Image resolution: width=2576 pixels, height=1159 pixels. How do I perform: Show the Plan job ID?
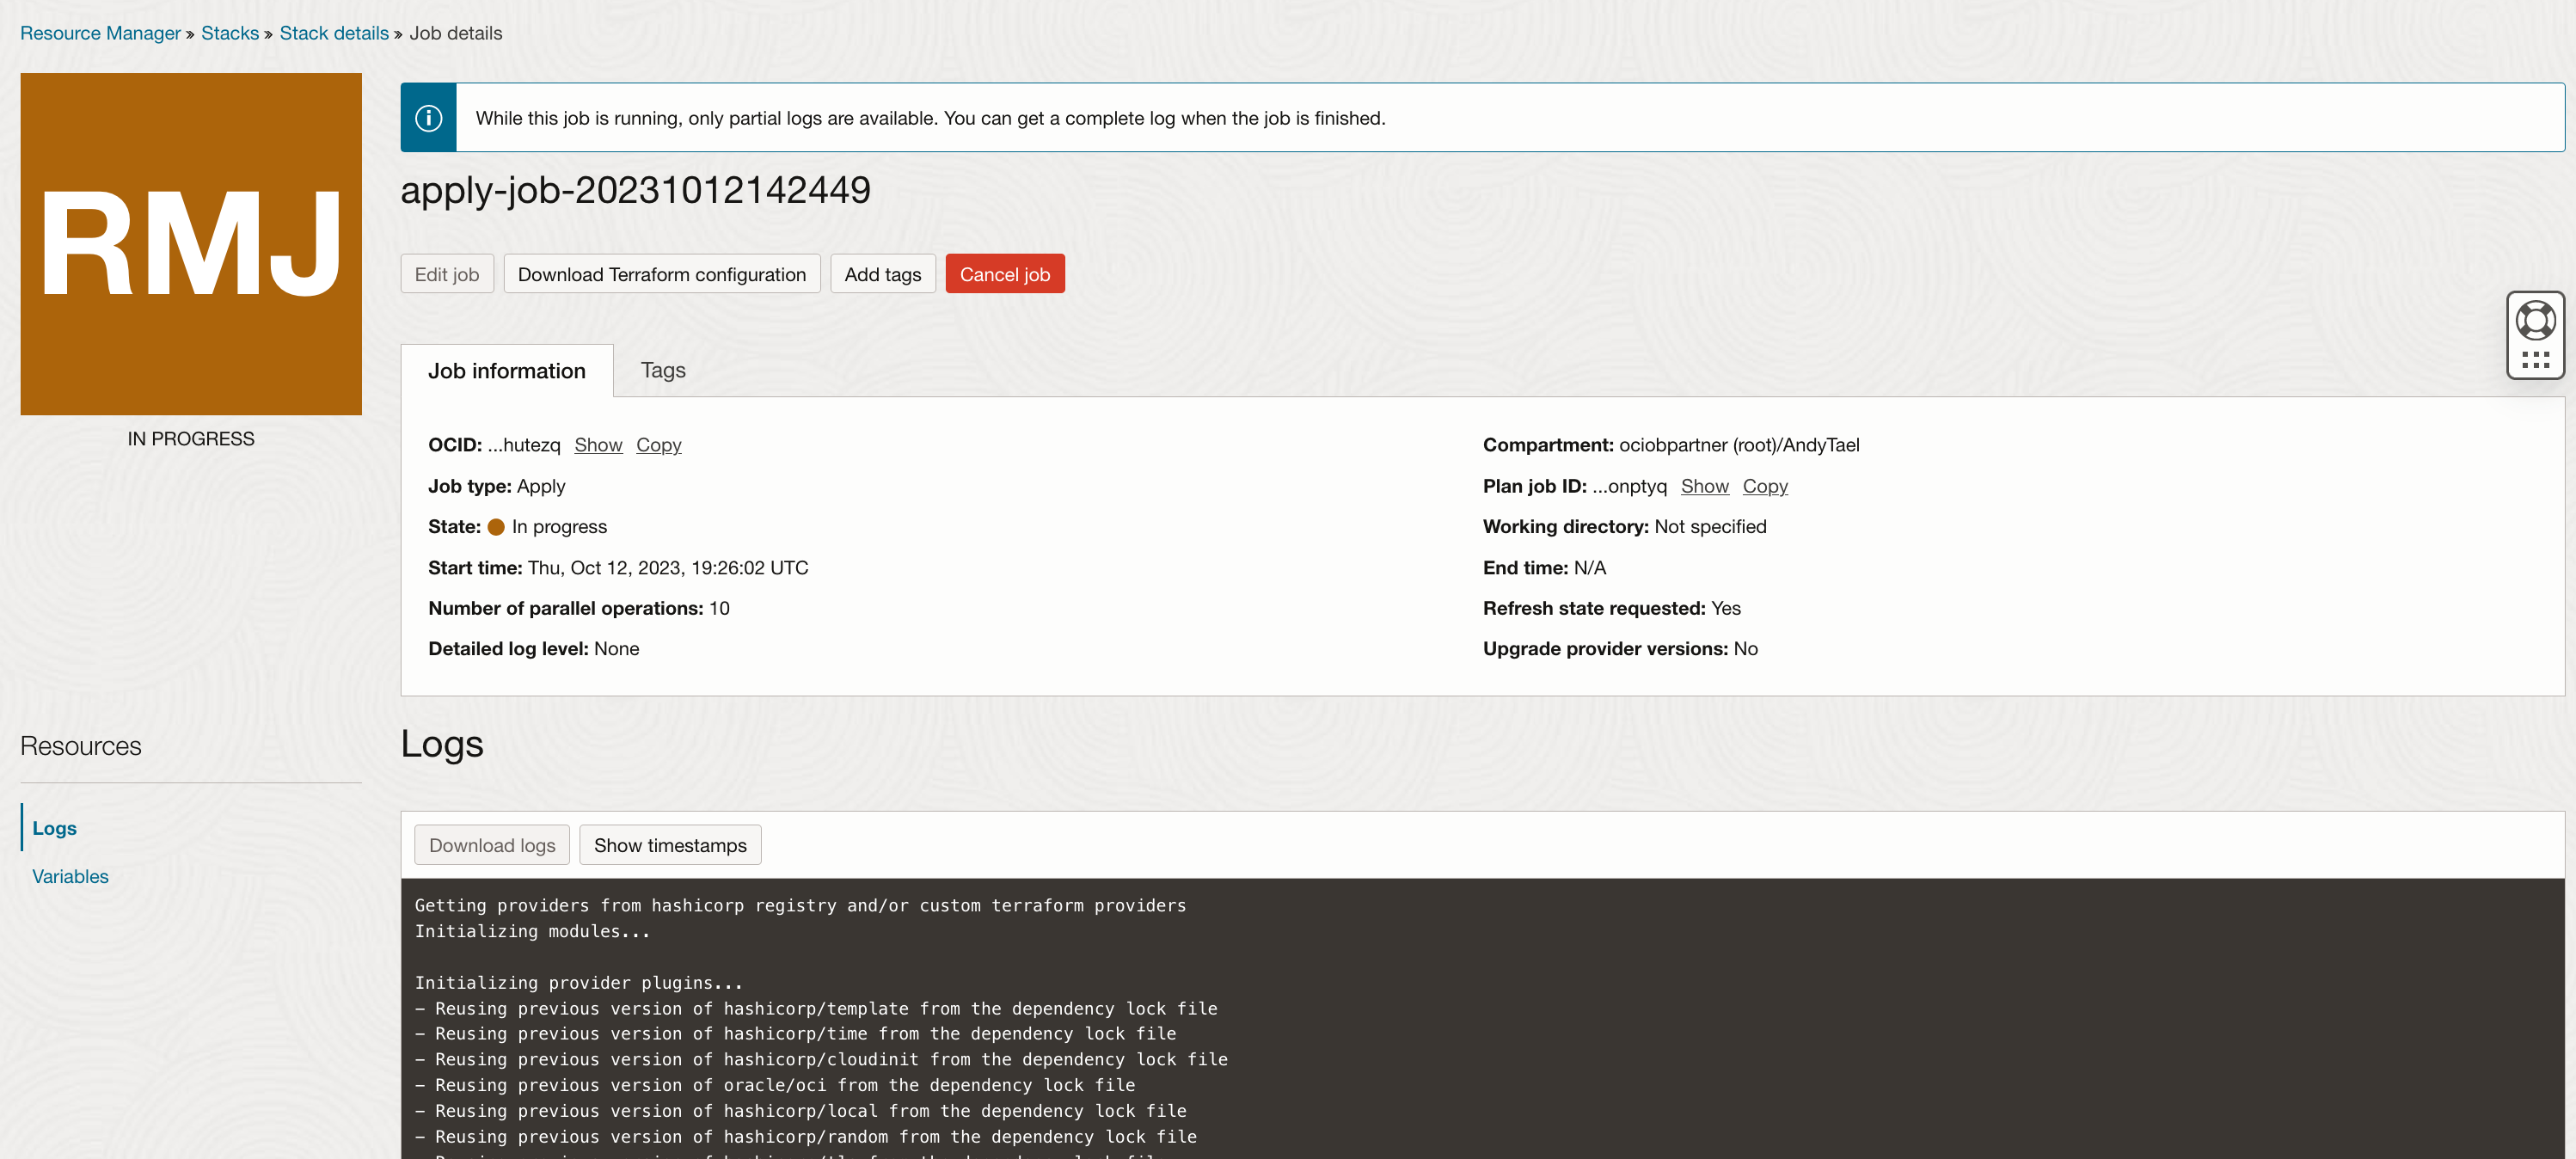[x=1703, y=486]
